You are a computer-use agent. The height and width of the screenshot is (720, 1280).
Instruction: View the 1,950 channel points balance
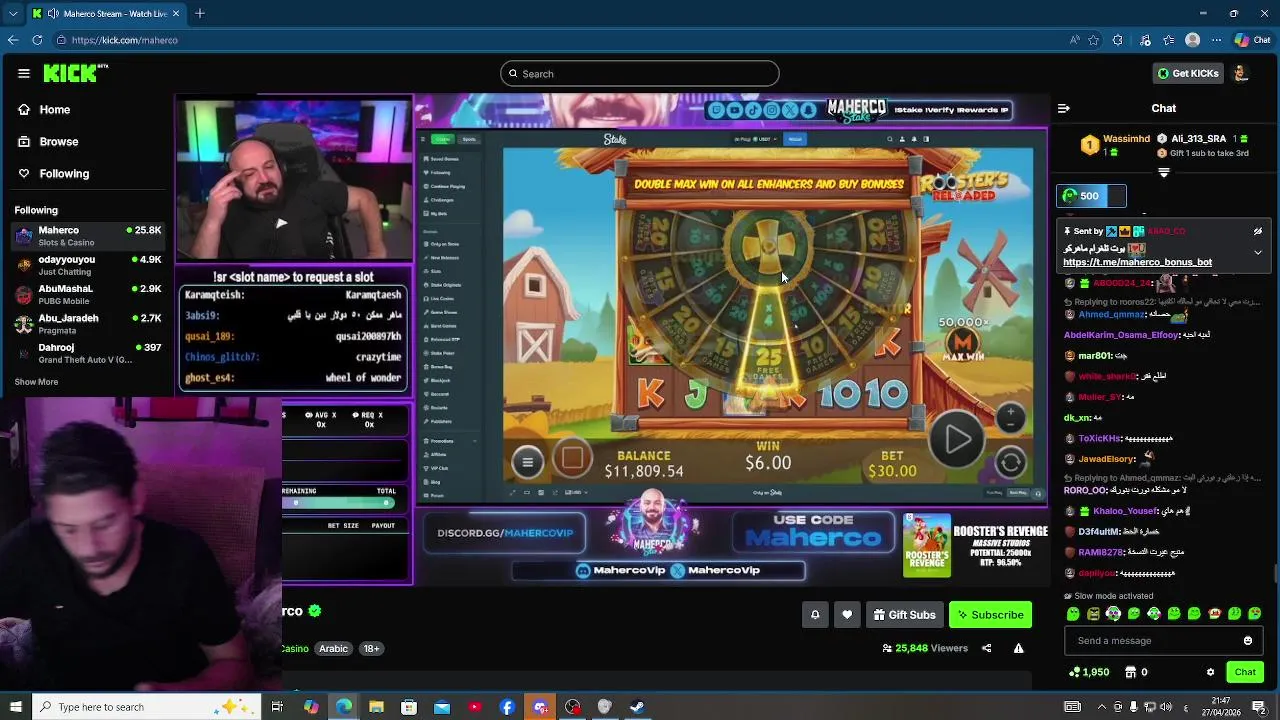1089,672
